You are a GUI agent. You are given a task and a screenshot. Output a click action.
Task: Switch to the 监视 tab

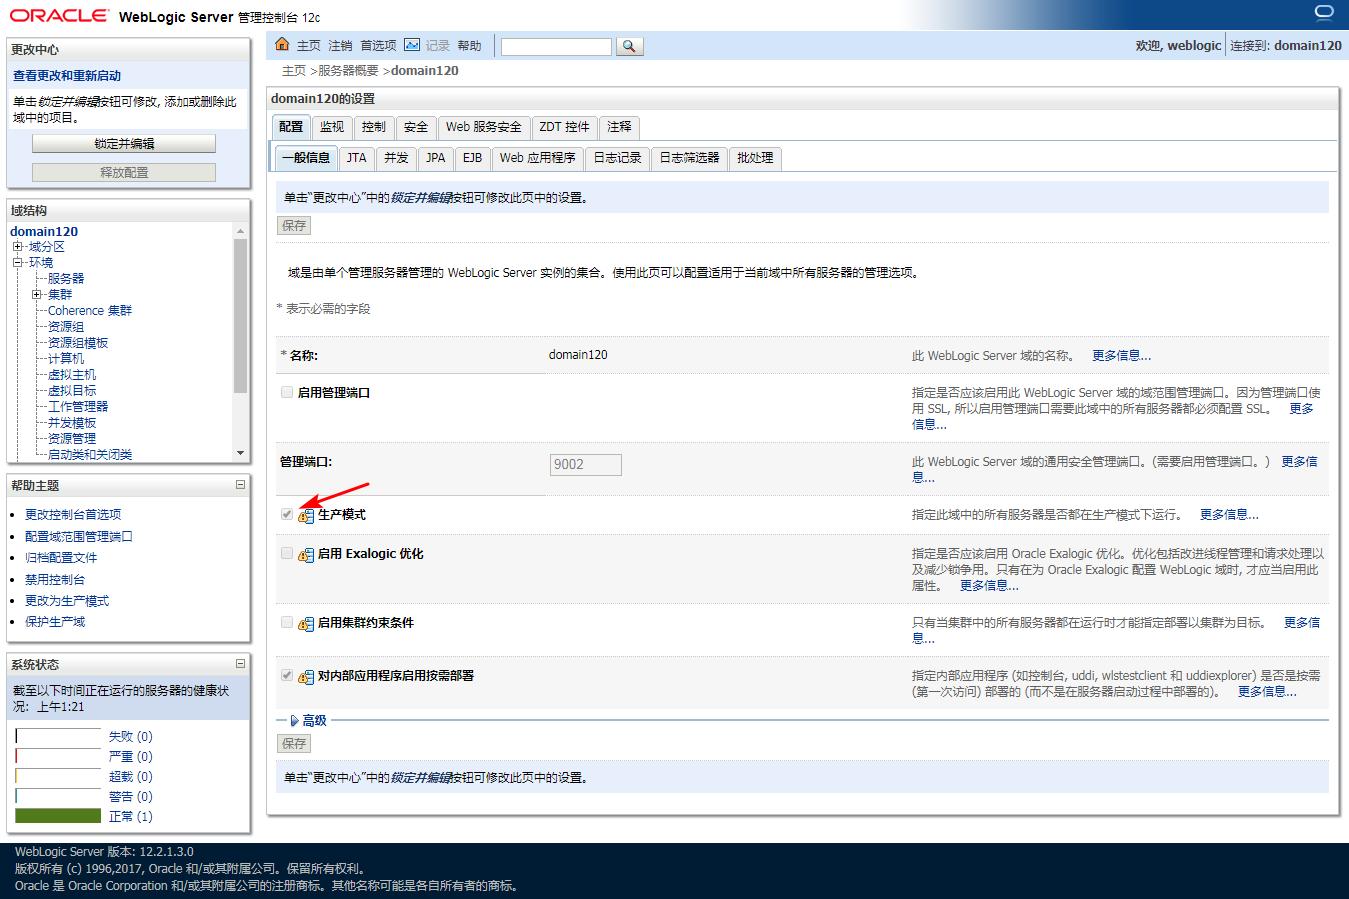tap(331, 127)
